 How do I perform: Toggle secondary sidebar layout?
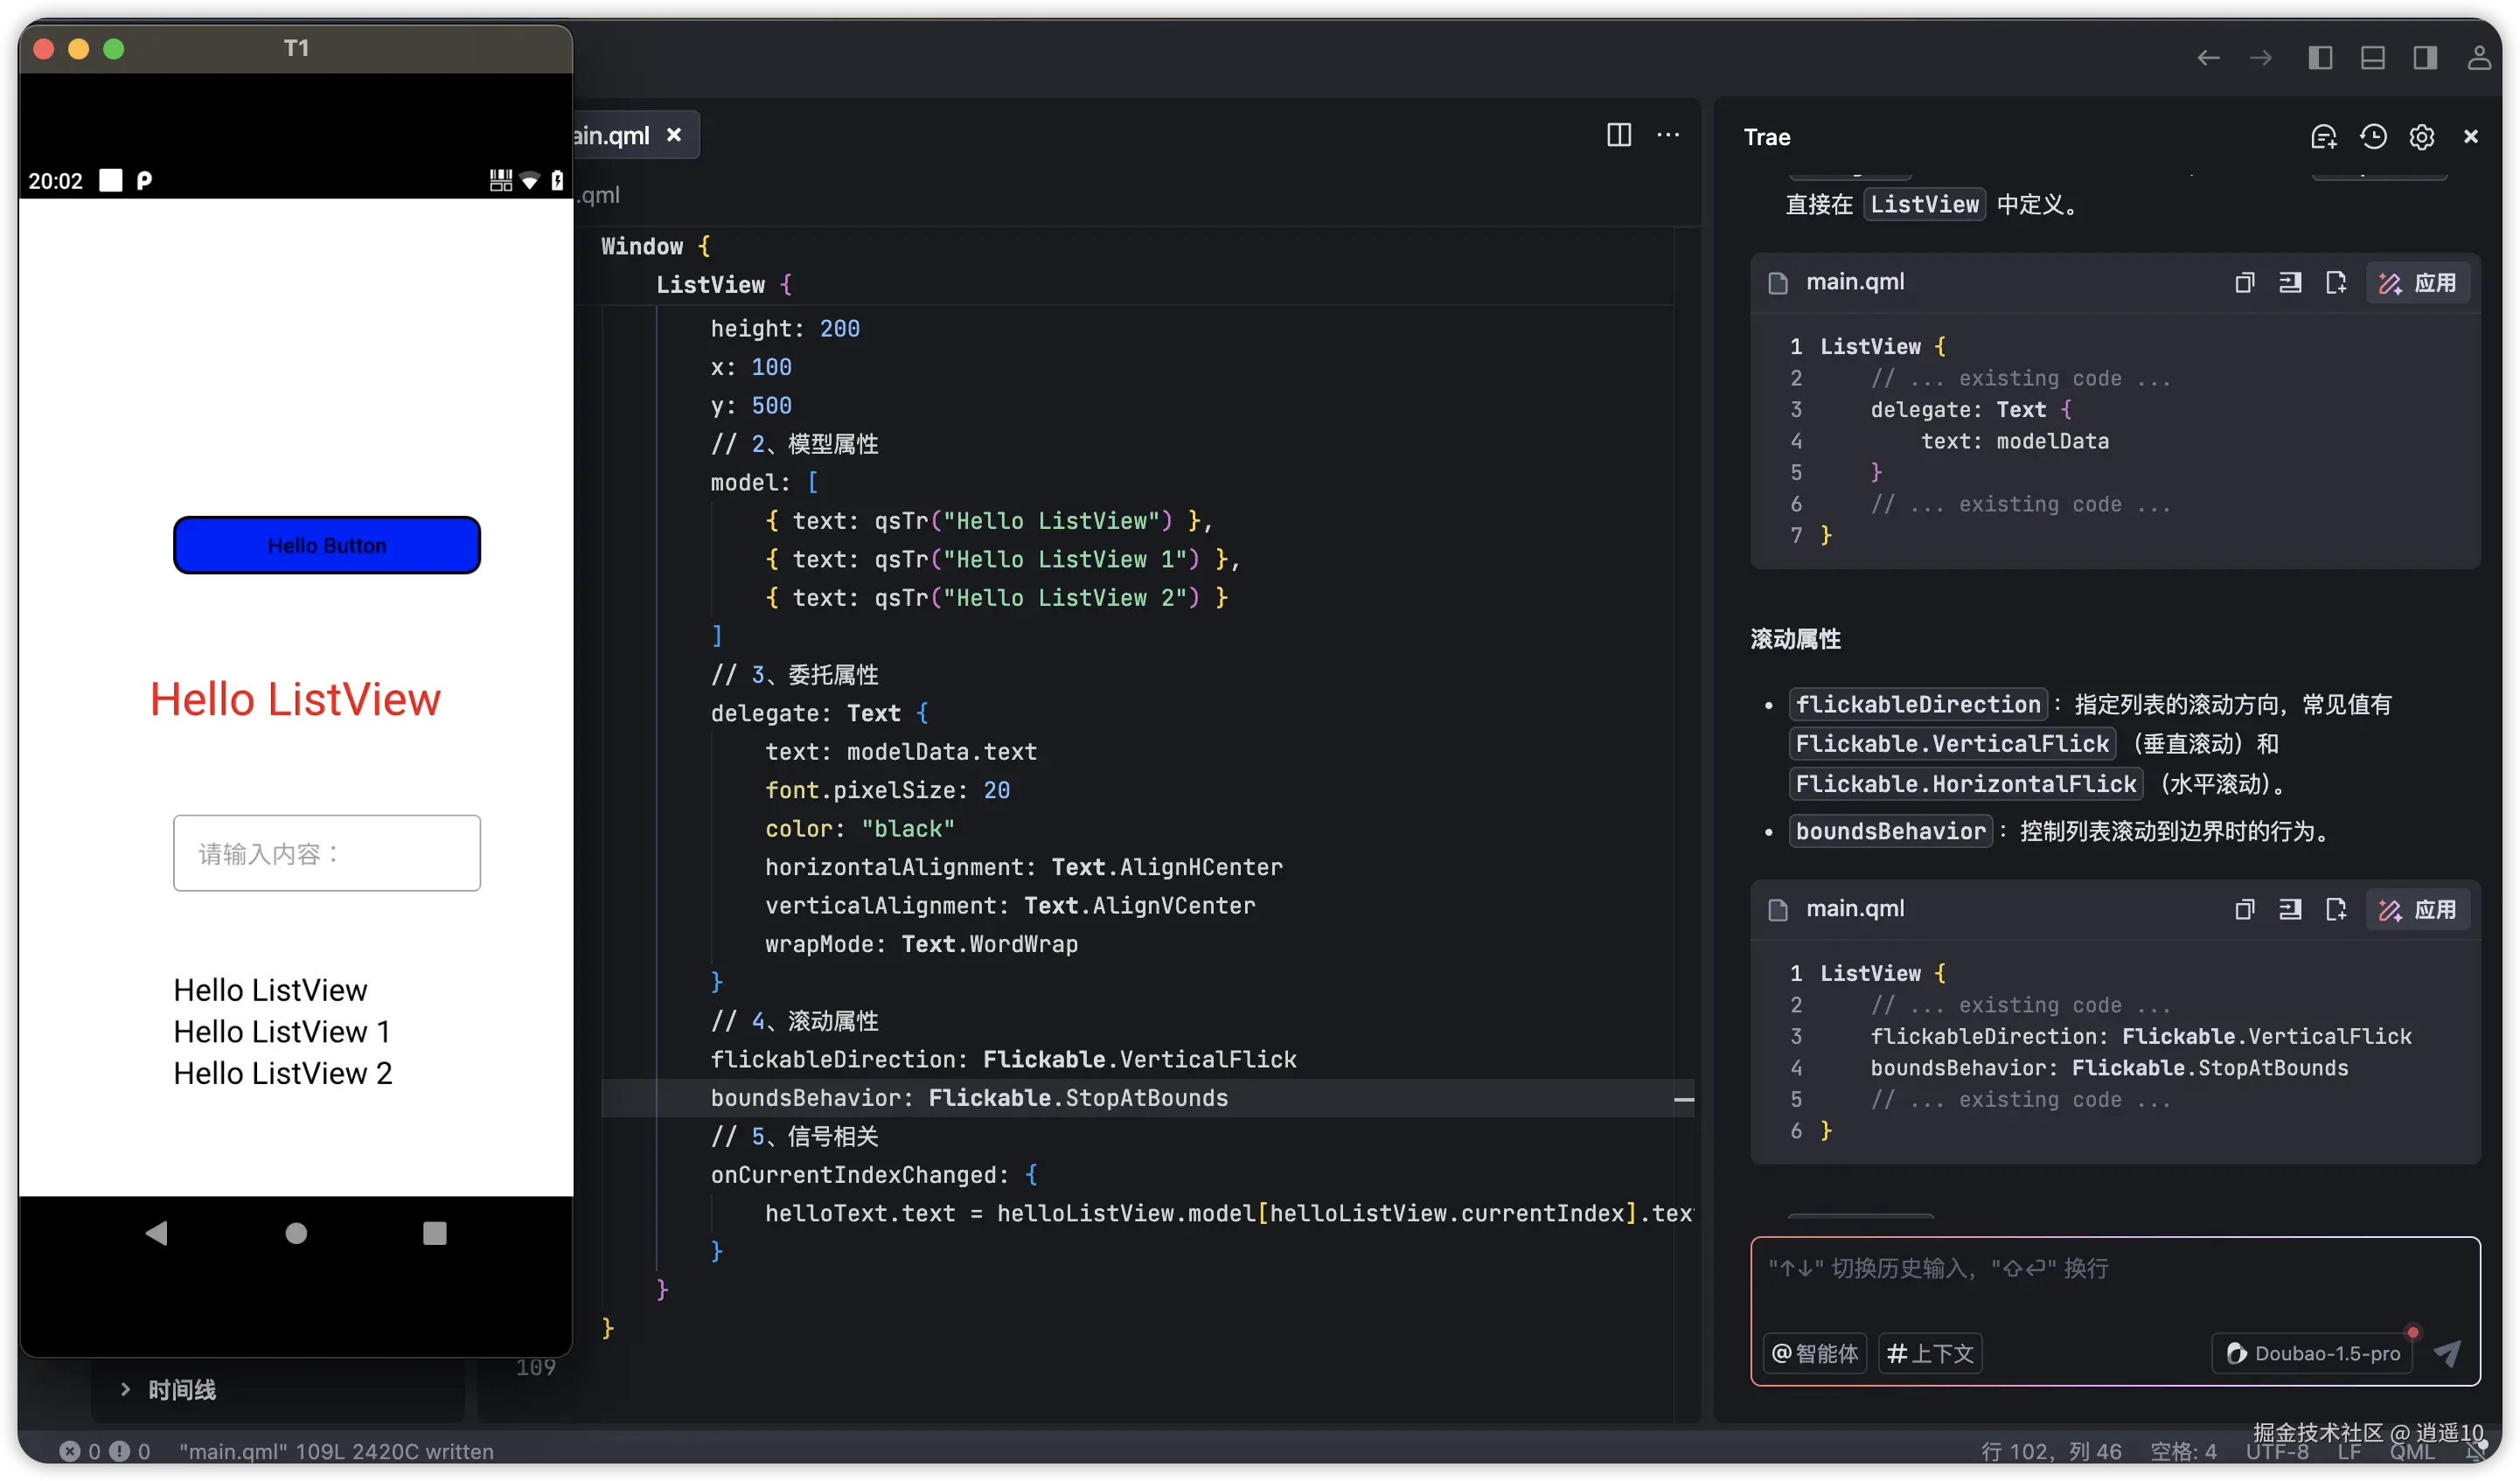[x=2425, y=58]
